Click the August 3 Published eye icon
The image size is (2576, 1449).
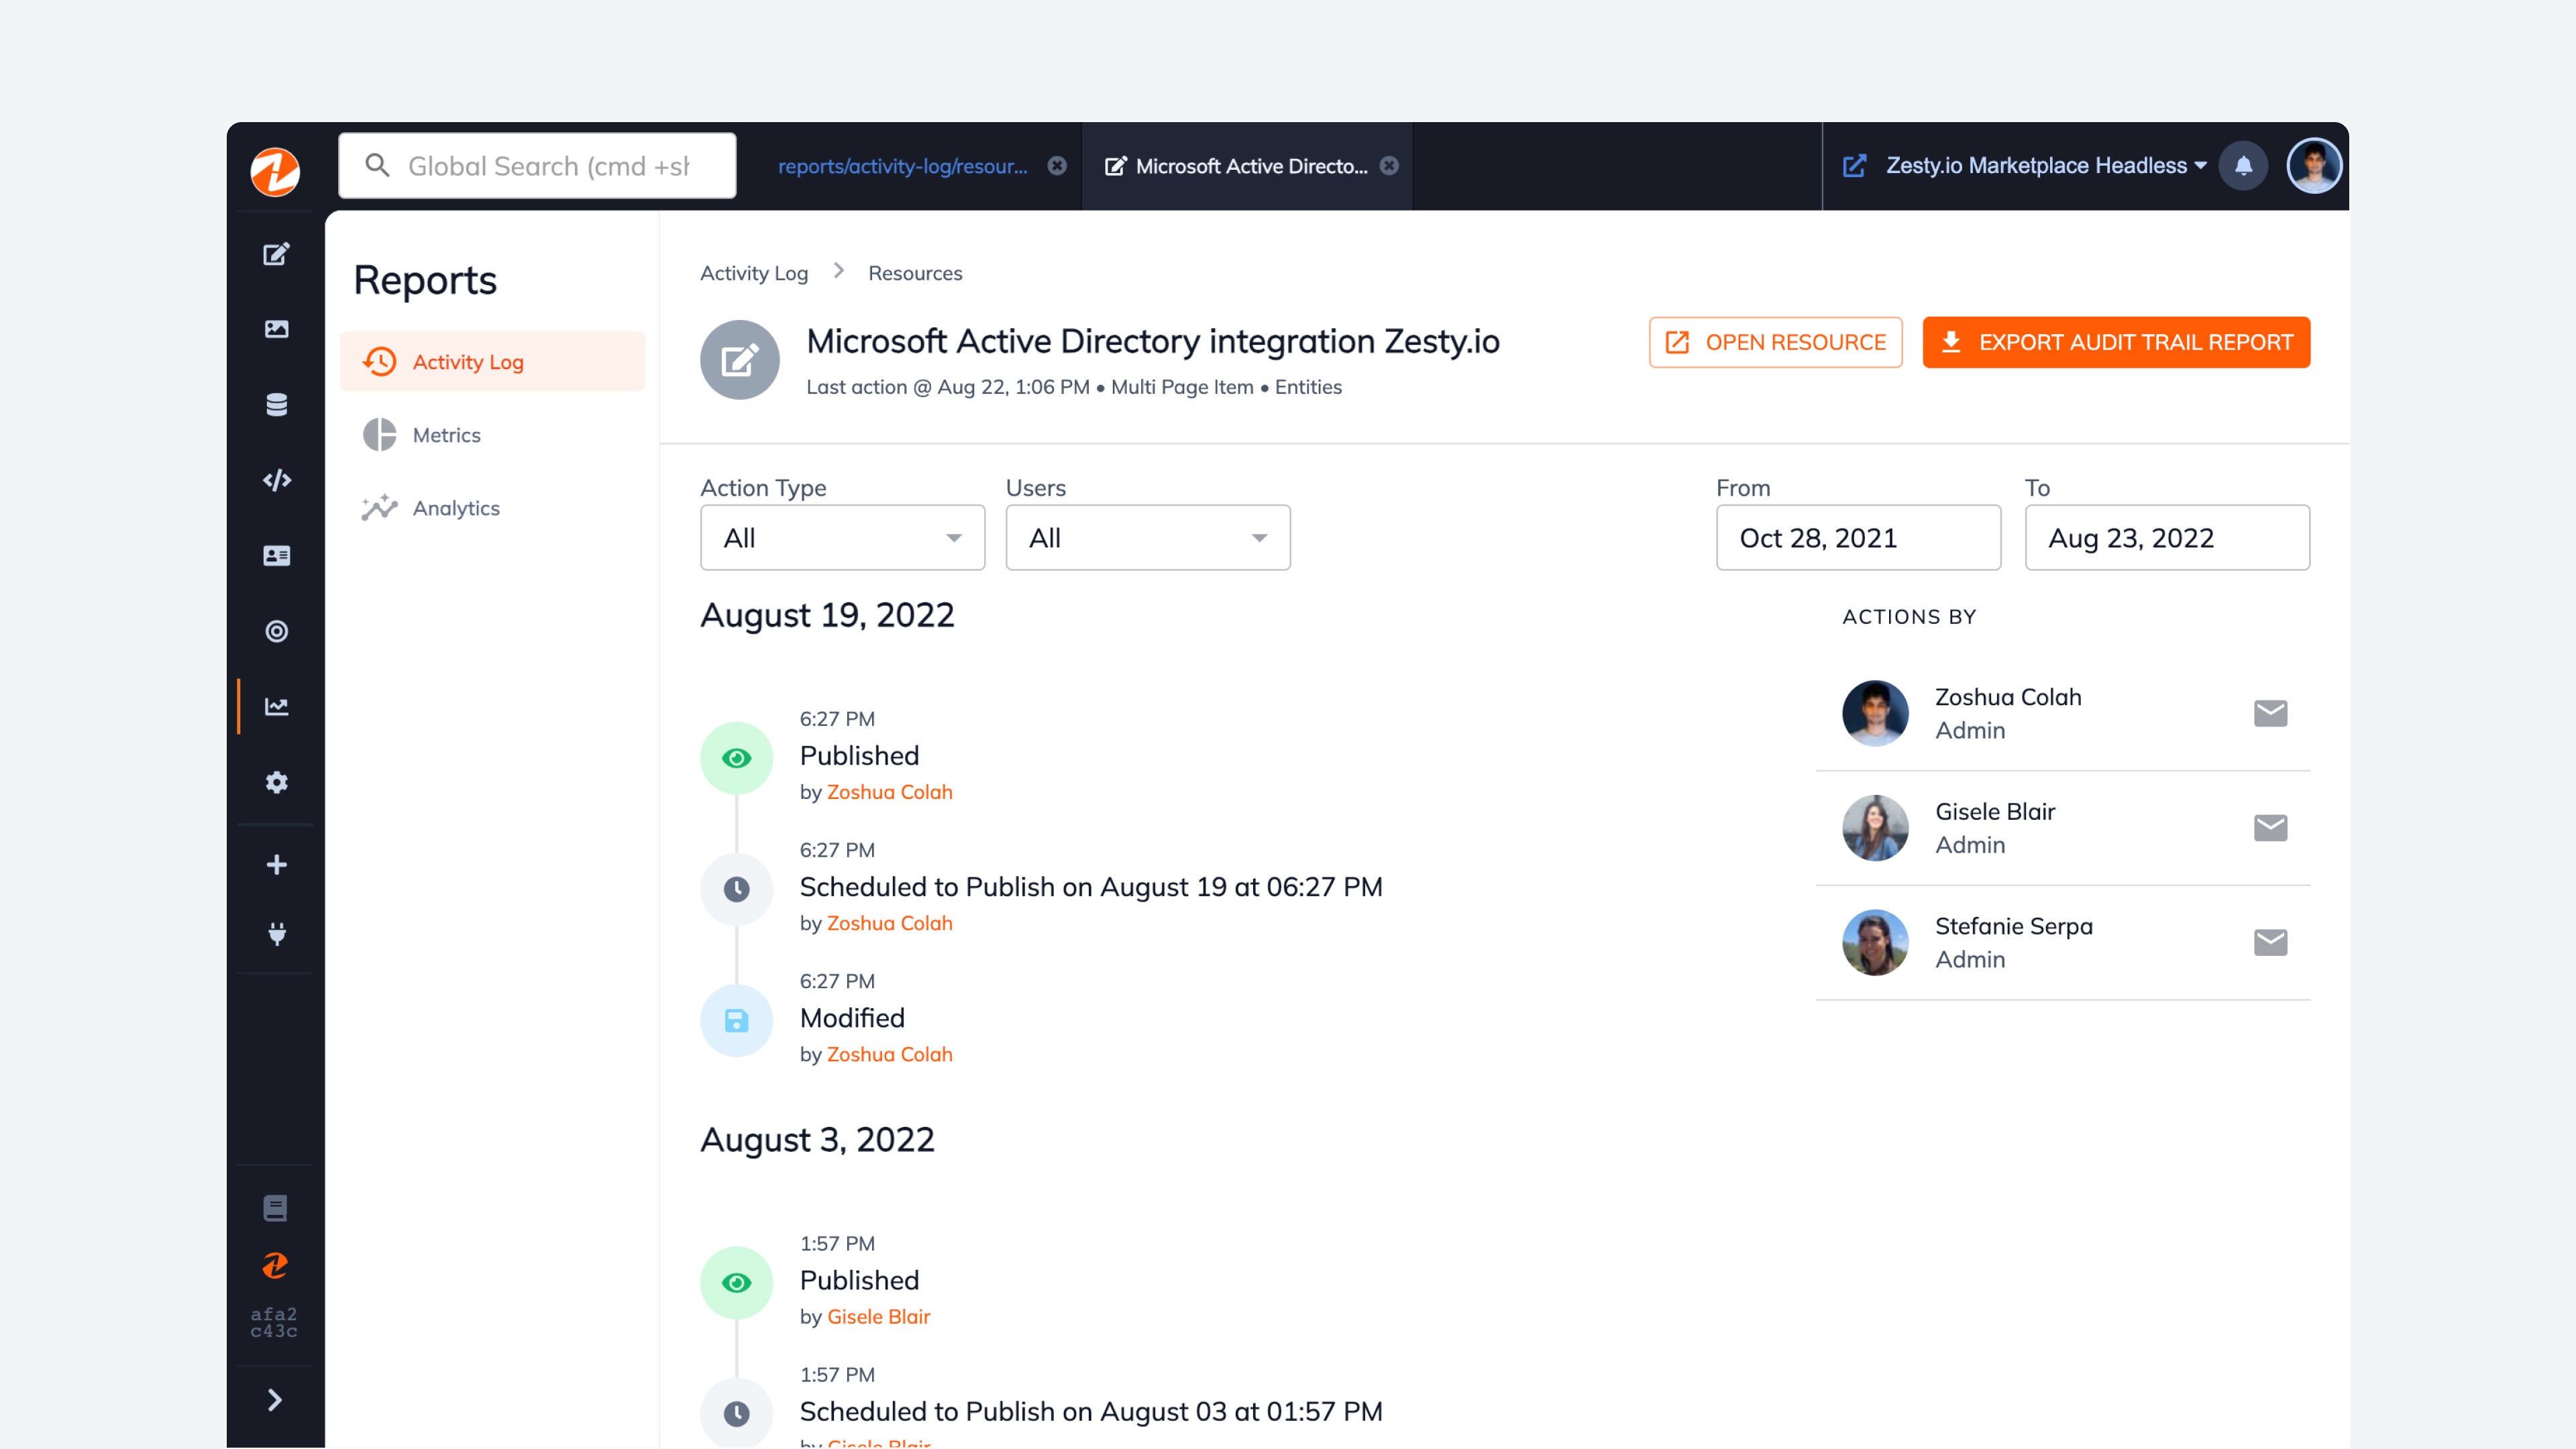point(737,1283)
